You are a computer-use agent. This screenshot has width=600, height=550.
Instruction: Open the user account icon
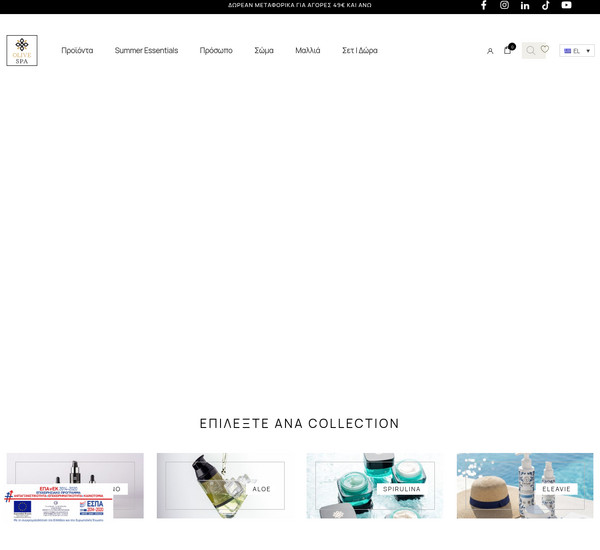pos(490,51)
